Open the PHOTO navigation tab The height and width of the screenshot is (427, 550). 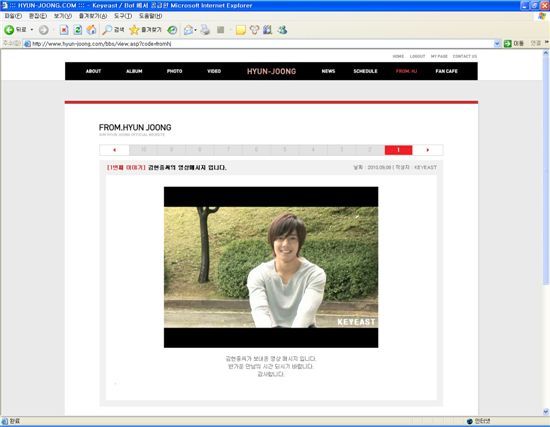[x=174, y=71]
